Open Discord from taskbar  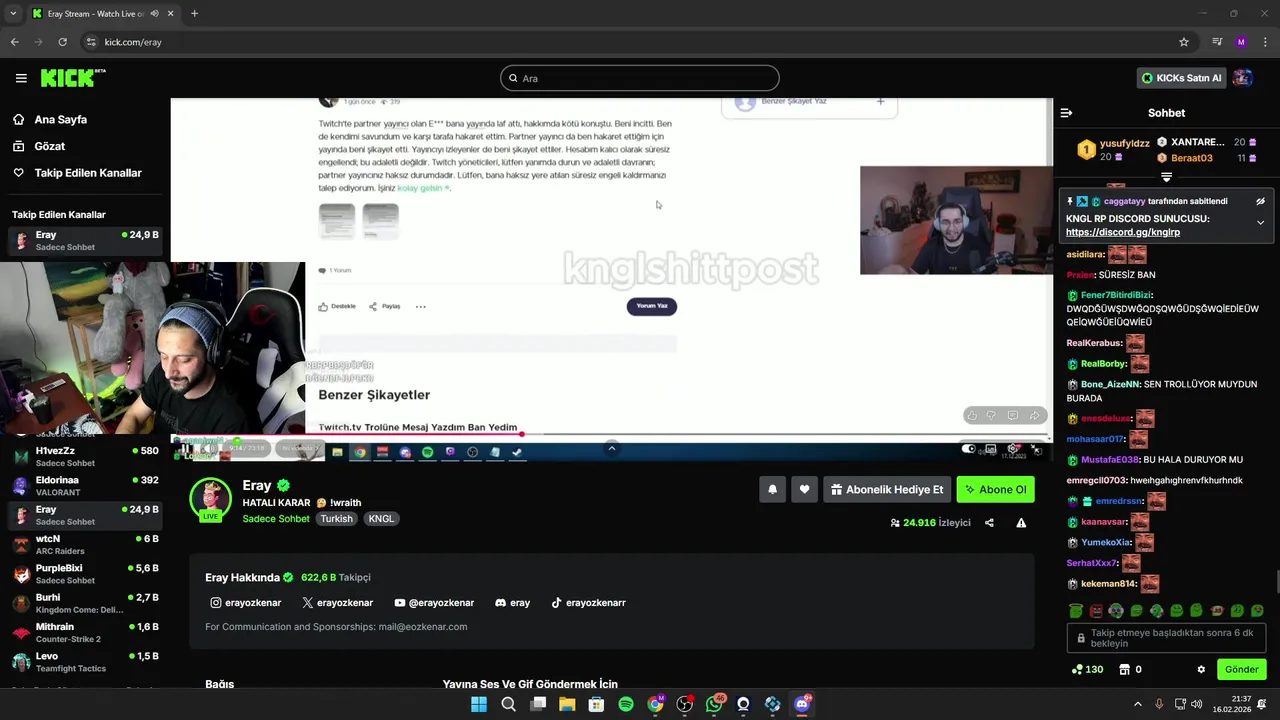click(802, 704)
